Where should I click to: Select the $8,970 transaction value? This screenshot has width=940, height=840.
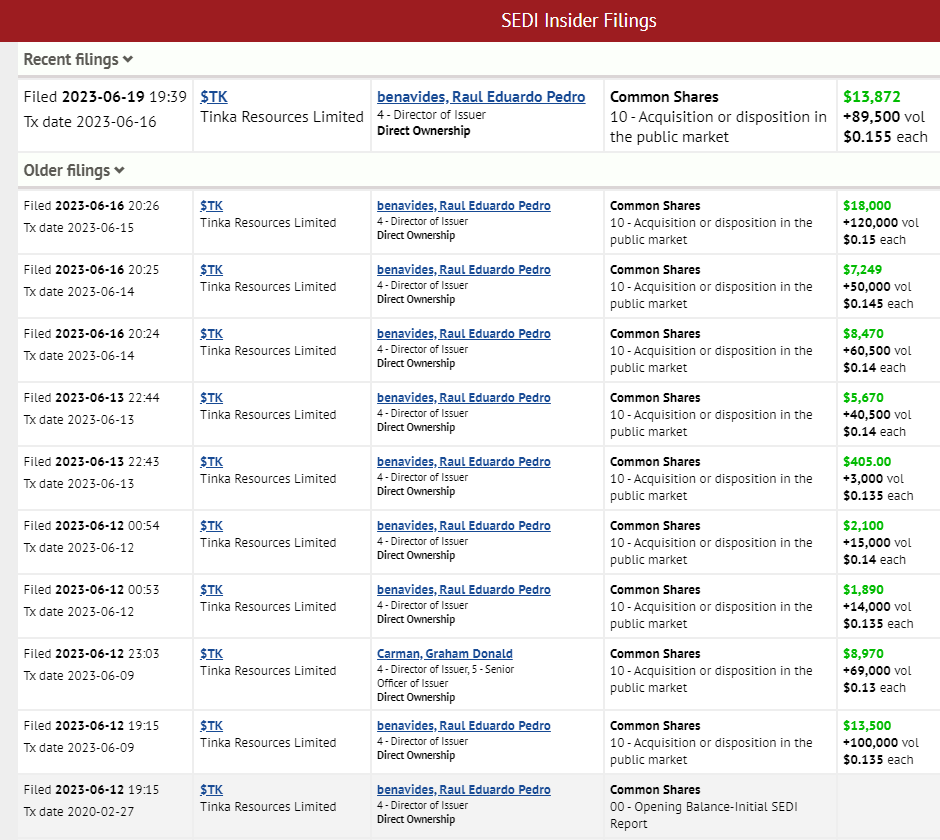click(x=863, y=654)
